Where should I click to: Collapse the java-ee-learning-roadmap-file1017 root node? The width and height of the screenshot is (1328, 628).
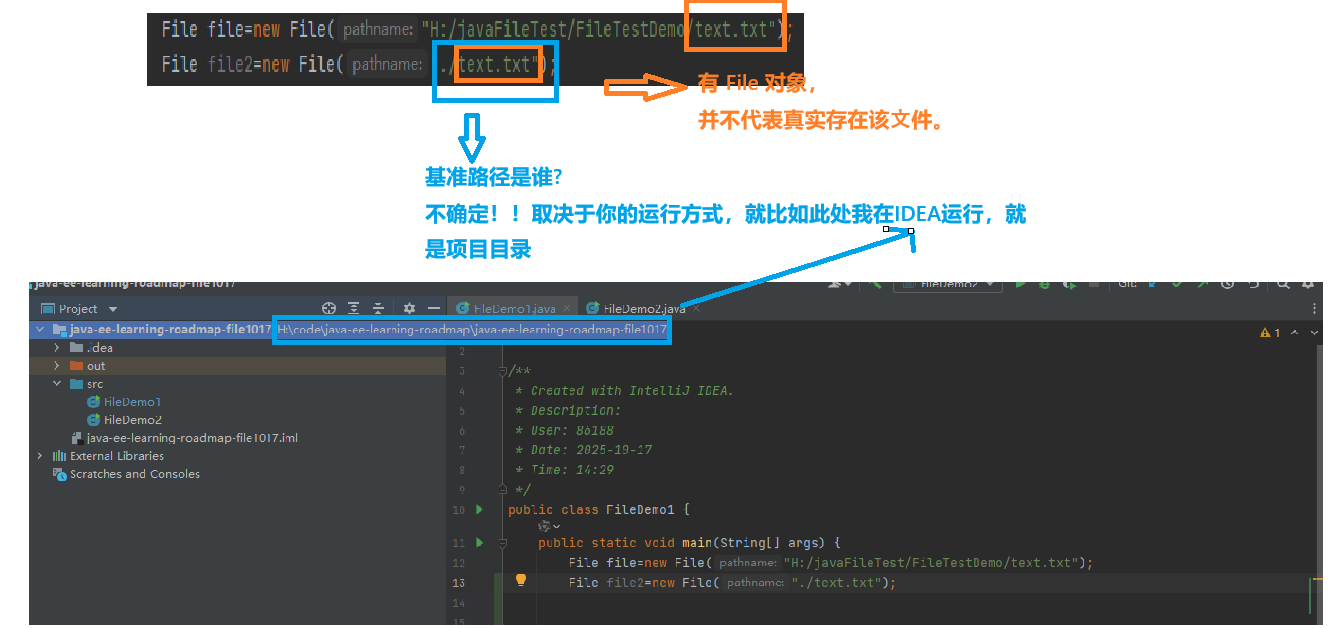click(x=40, y=329)
